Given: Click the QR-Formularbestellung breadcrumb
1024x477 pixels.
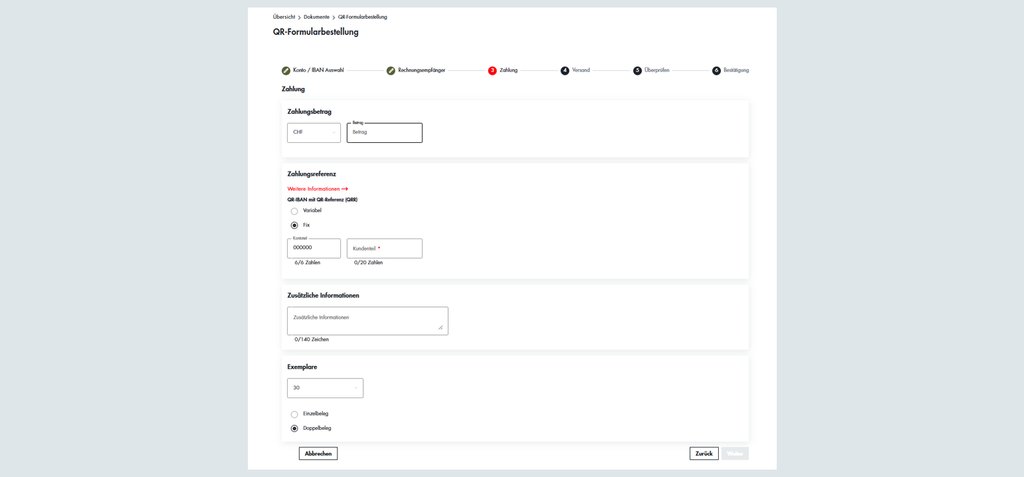Looking at the screenshot, I should coord(362,17).
